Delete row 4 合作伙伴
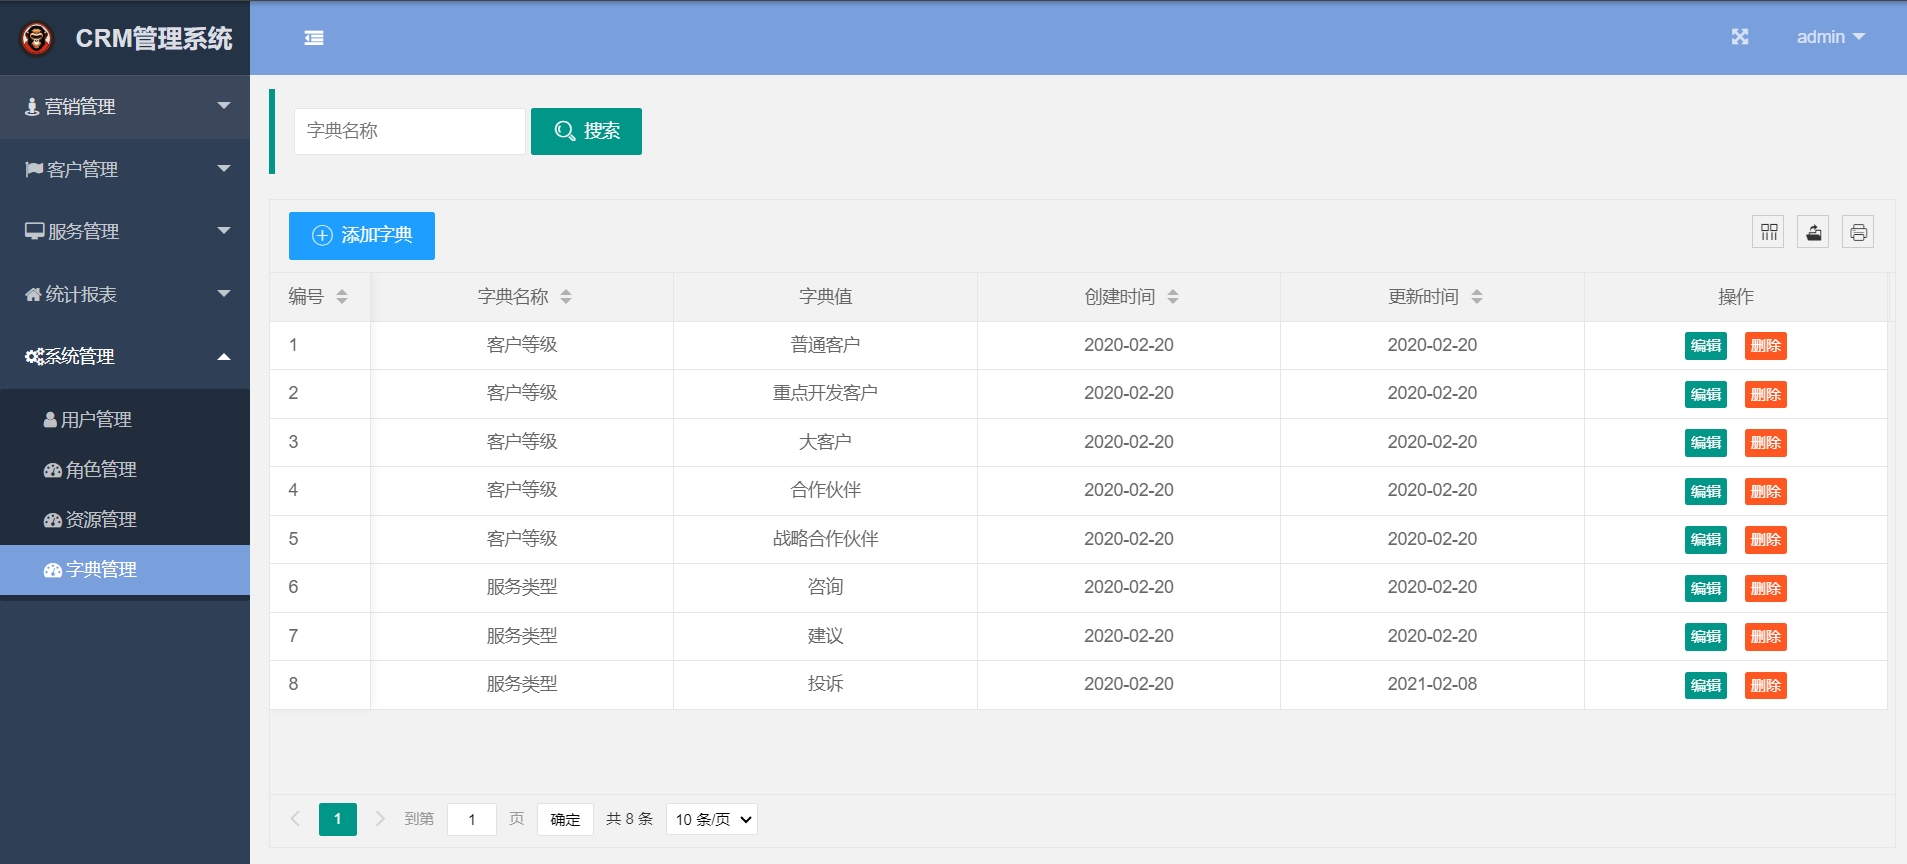The width and height of the screenshot is (1907, 864). (1766, 491)
